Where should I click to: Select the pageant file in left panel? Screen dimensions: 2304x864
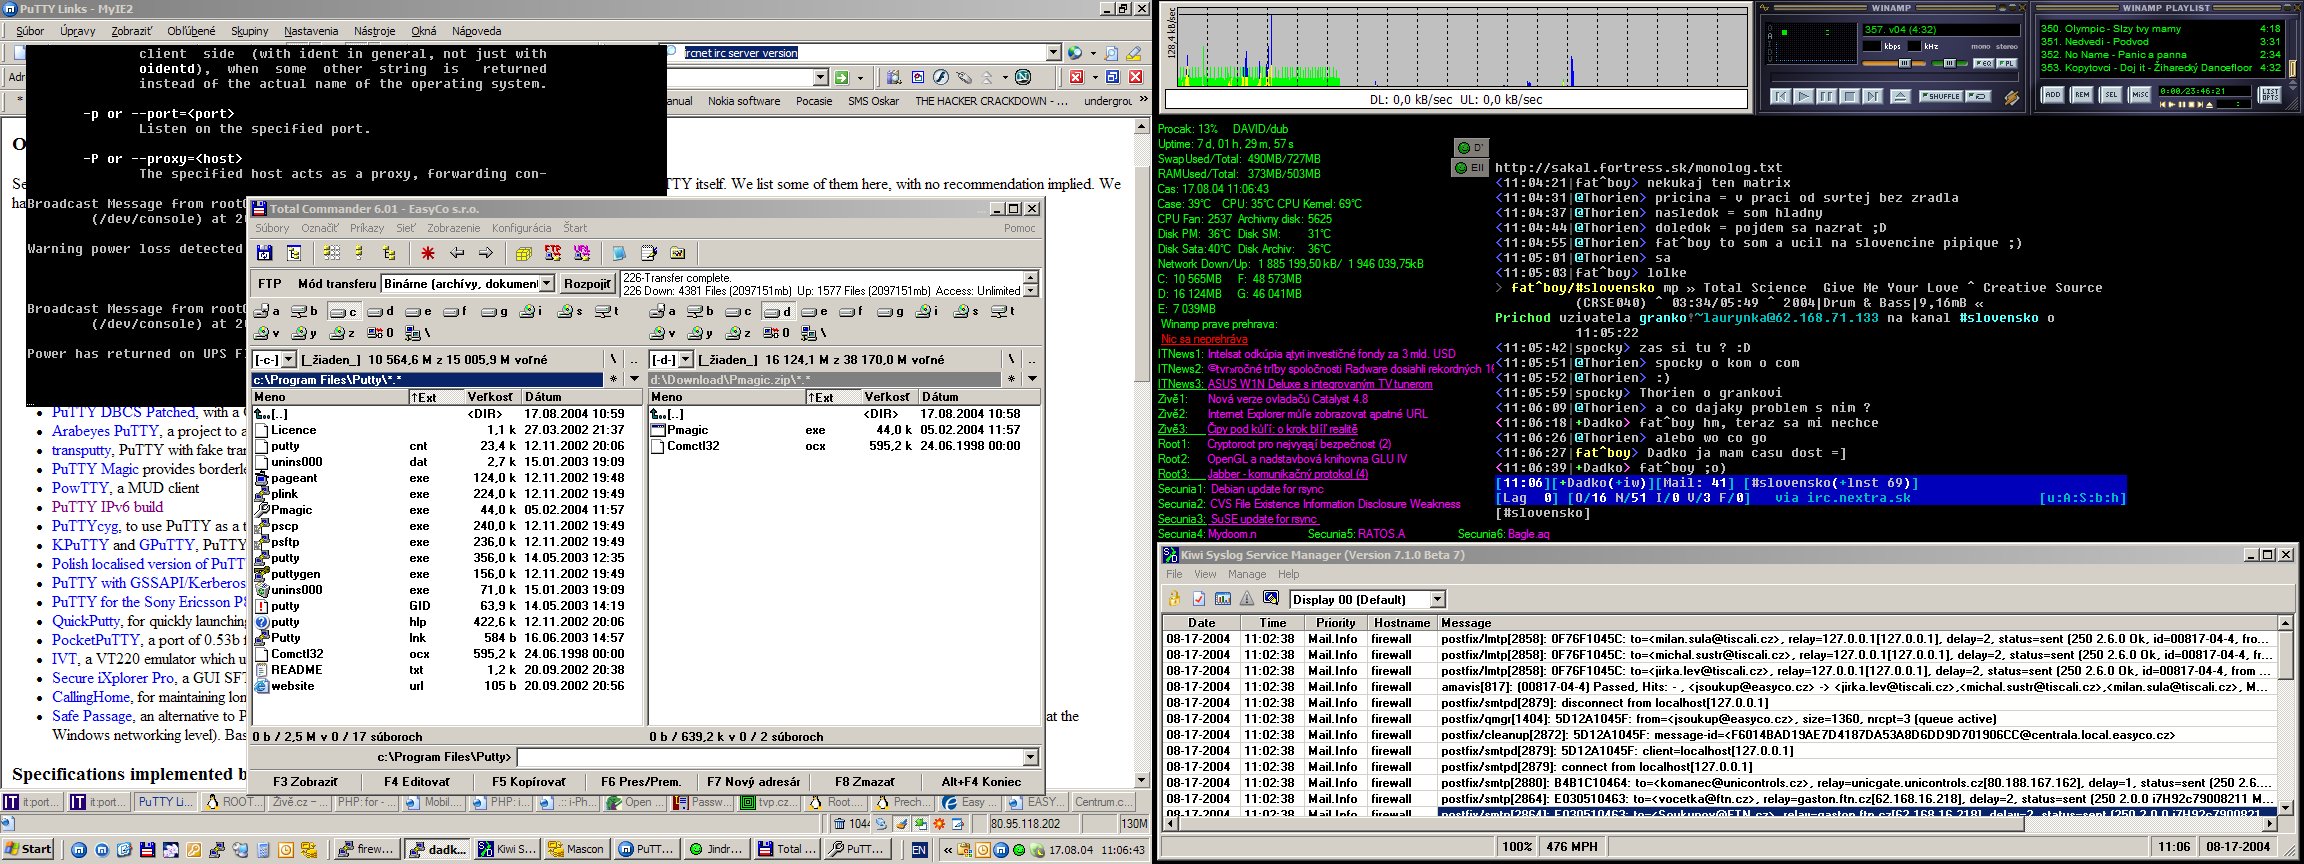[x=293, y=478]
